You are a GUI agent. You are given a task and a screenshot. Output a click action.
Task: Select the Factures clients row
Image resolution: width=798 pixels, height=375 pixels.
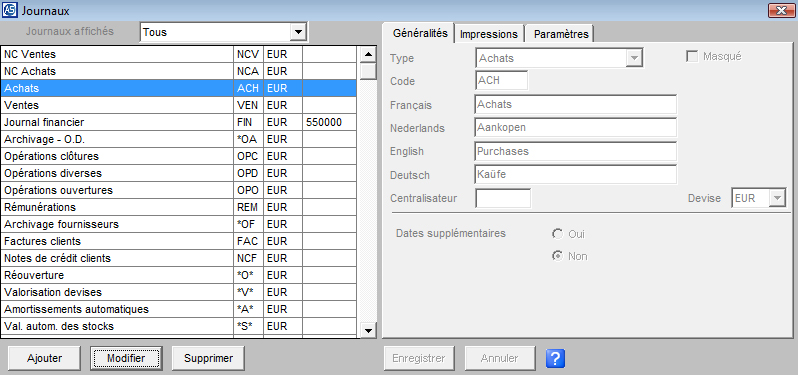(x=179, y=241)
